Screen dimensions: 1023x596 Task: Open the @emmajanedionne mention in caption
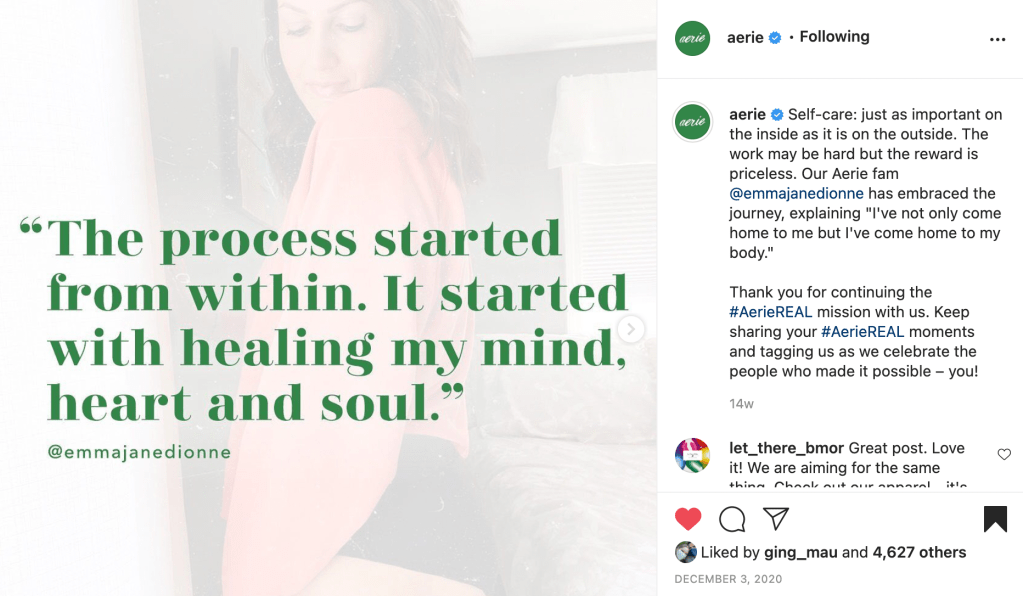[x=796, y=194]
